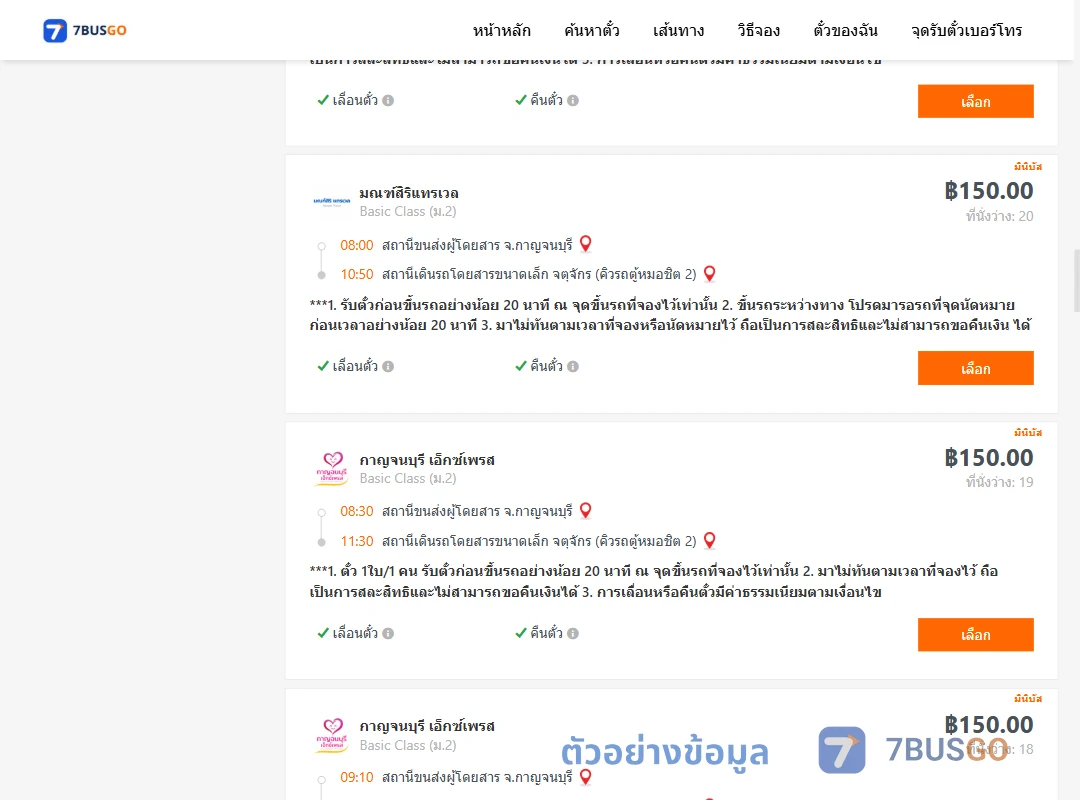1080x800 pixels.
Task: Click กาญจนบุรี เอ็กซ์เพรส logo on 08:30 trip
Action: point(332,469)
